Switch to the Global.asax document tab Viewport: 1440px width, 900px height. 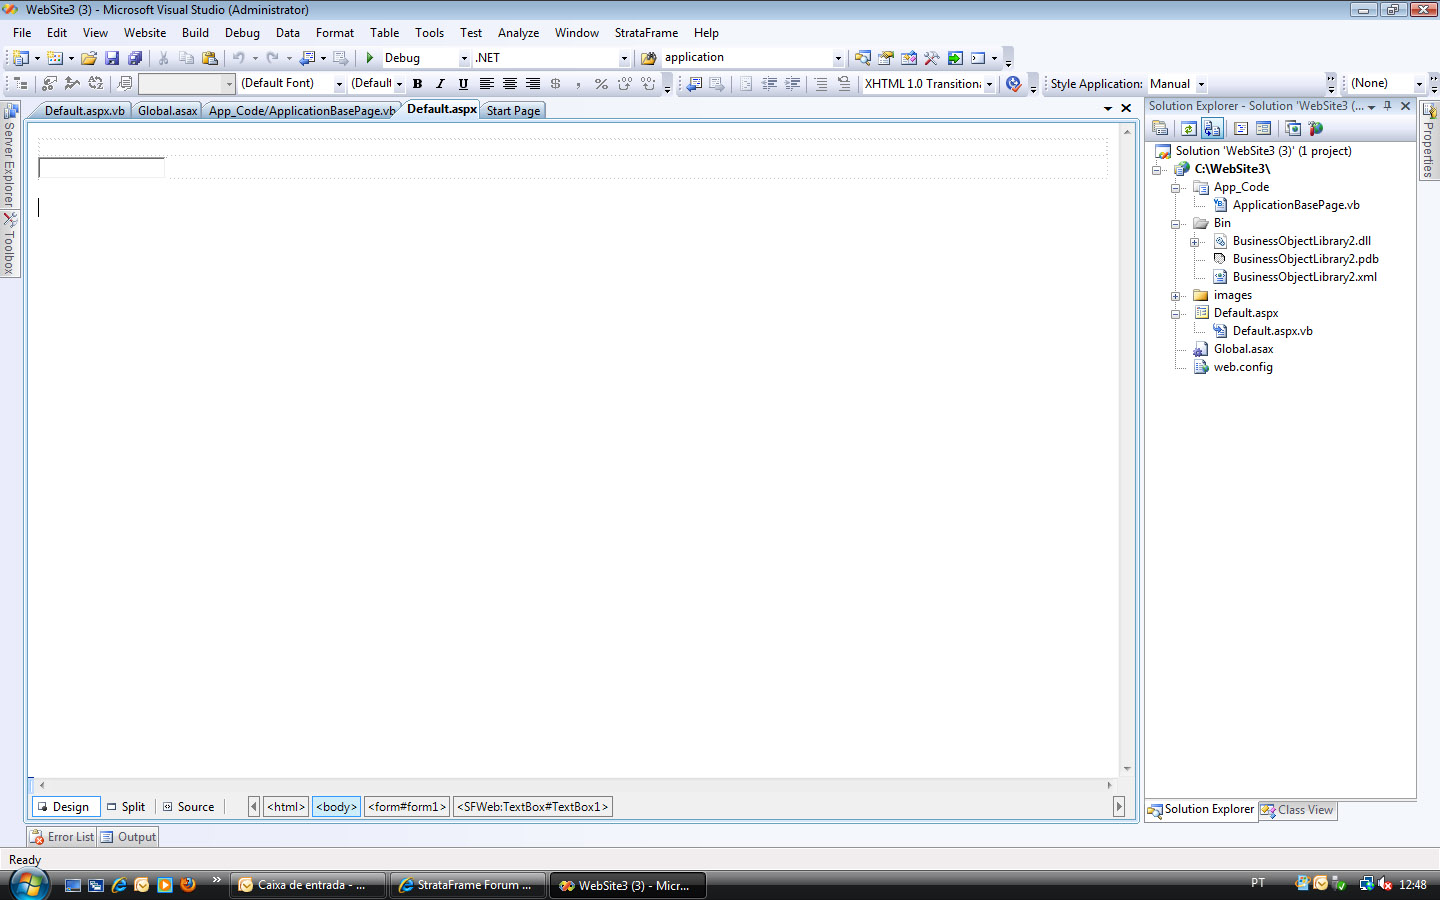pos(167,111)
